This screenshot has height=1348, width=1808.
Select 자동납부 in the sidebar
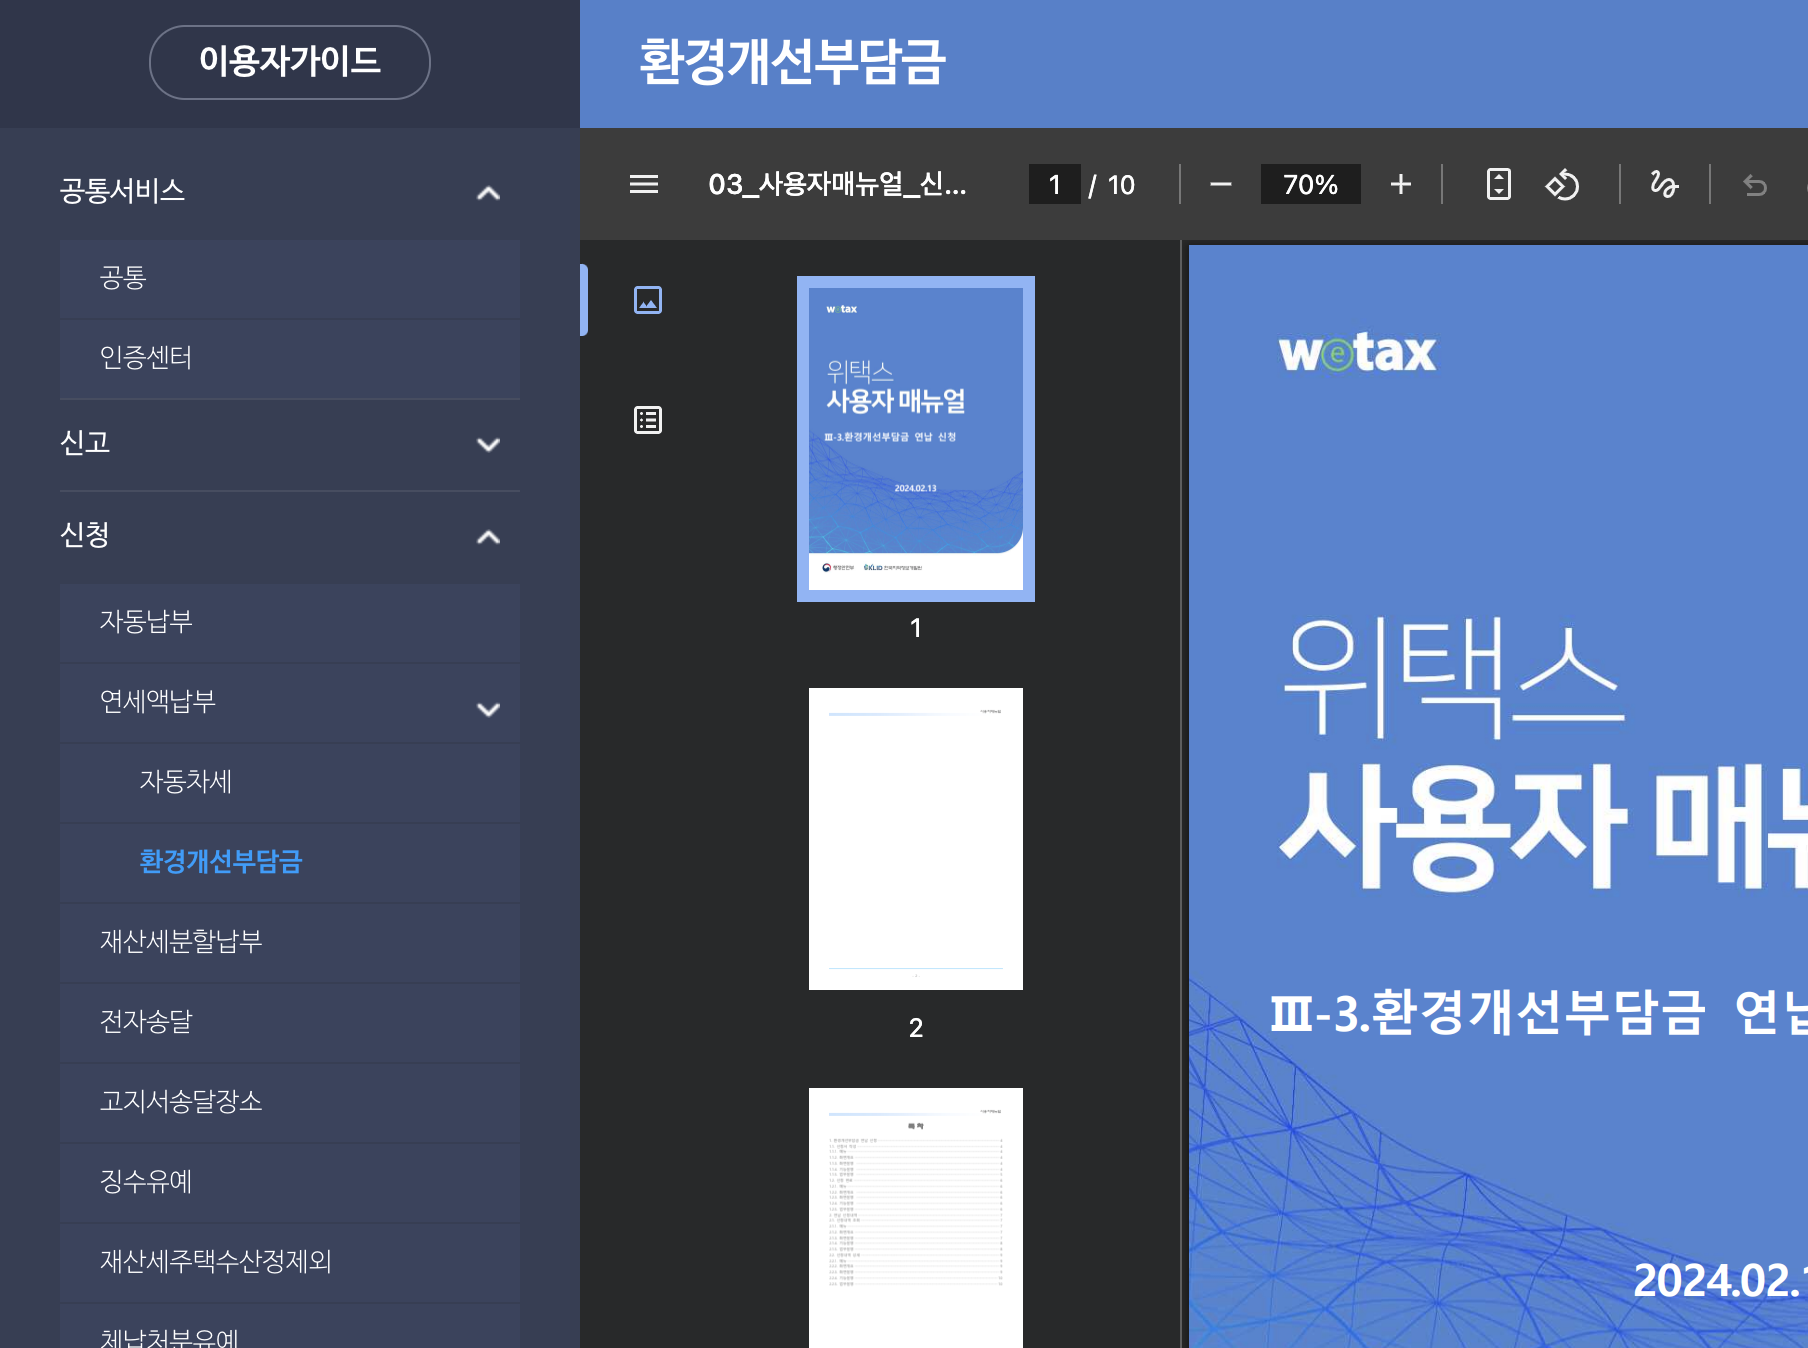[x=290, y=622]
